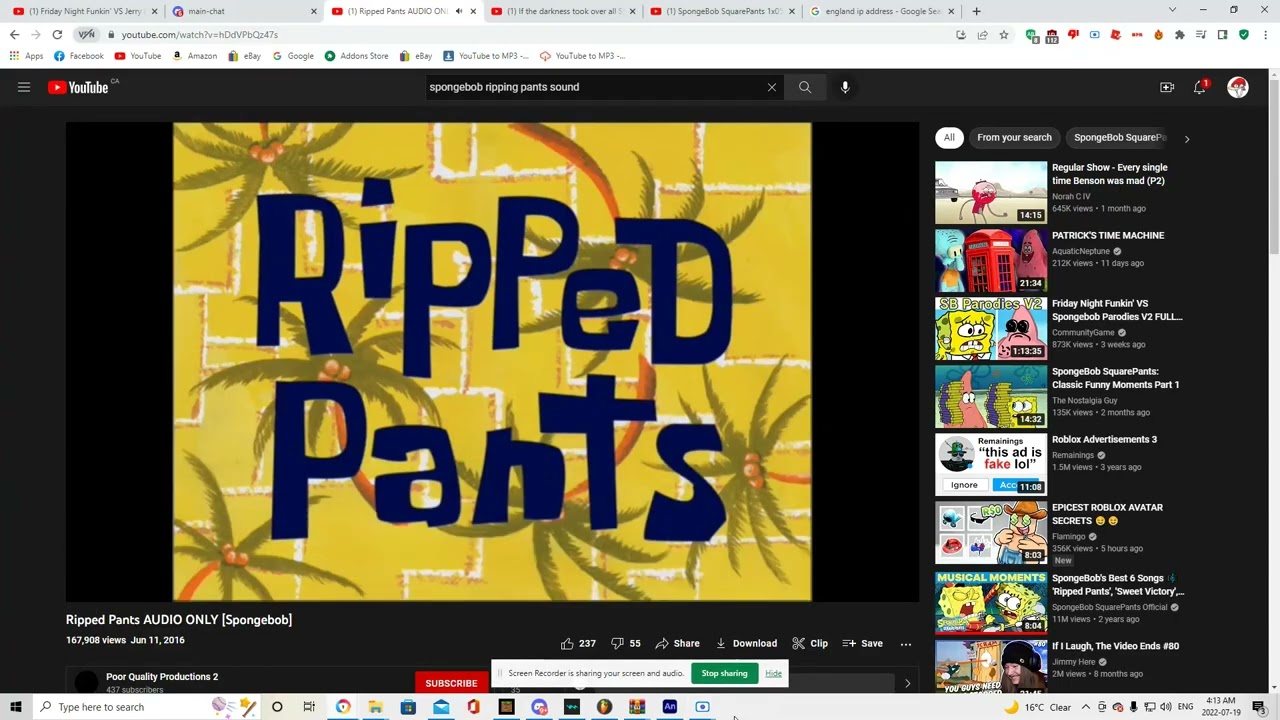This screenshot has height=720, width=1280.
Task: Open the Amazon bookmark
Action: coord(194,56)
